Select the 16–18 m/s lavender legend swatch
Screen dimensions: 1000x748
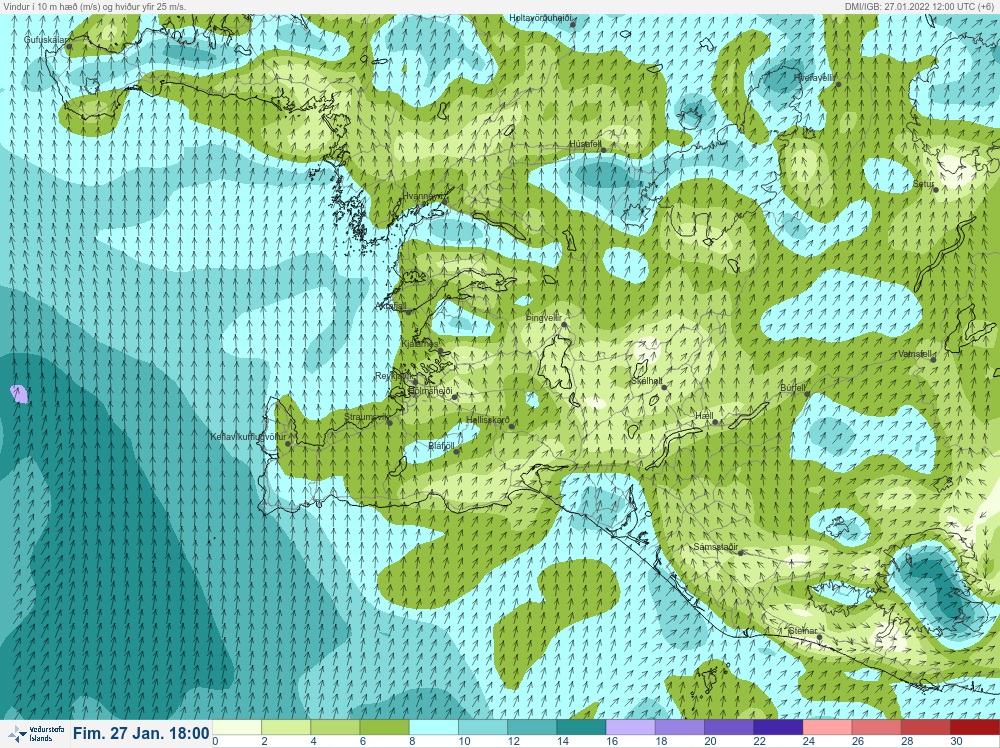point(629,728)
